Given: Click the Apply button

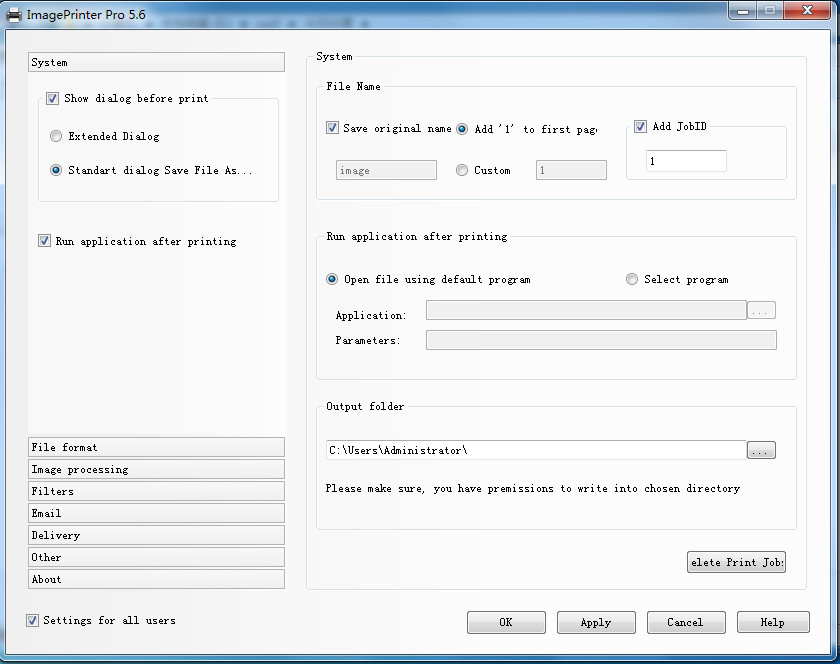Looking at the screenshot, I should point(596,622).
